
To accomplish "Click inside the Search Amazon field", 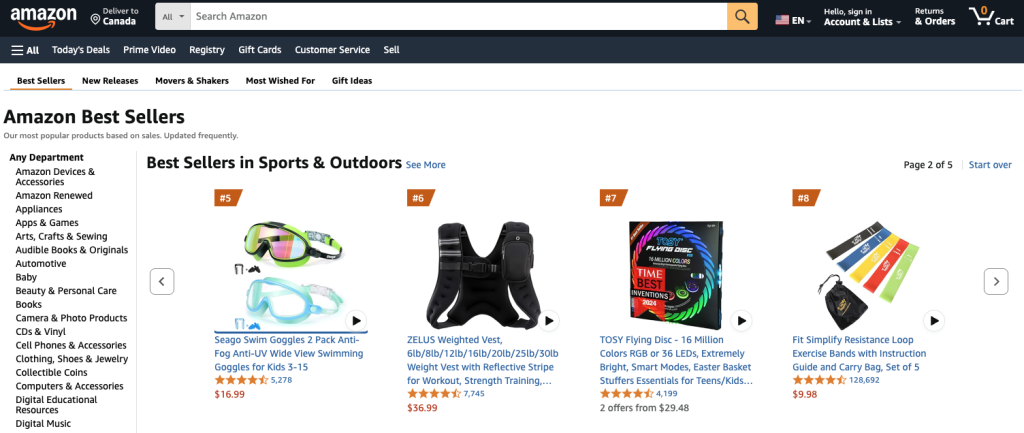I will coord(458,16).
